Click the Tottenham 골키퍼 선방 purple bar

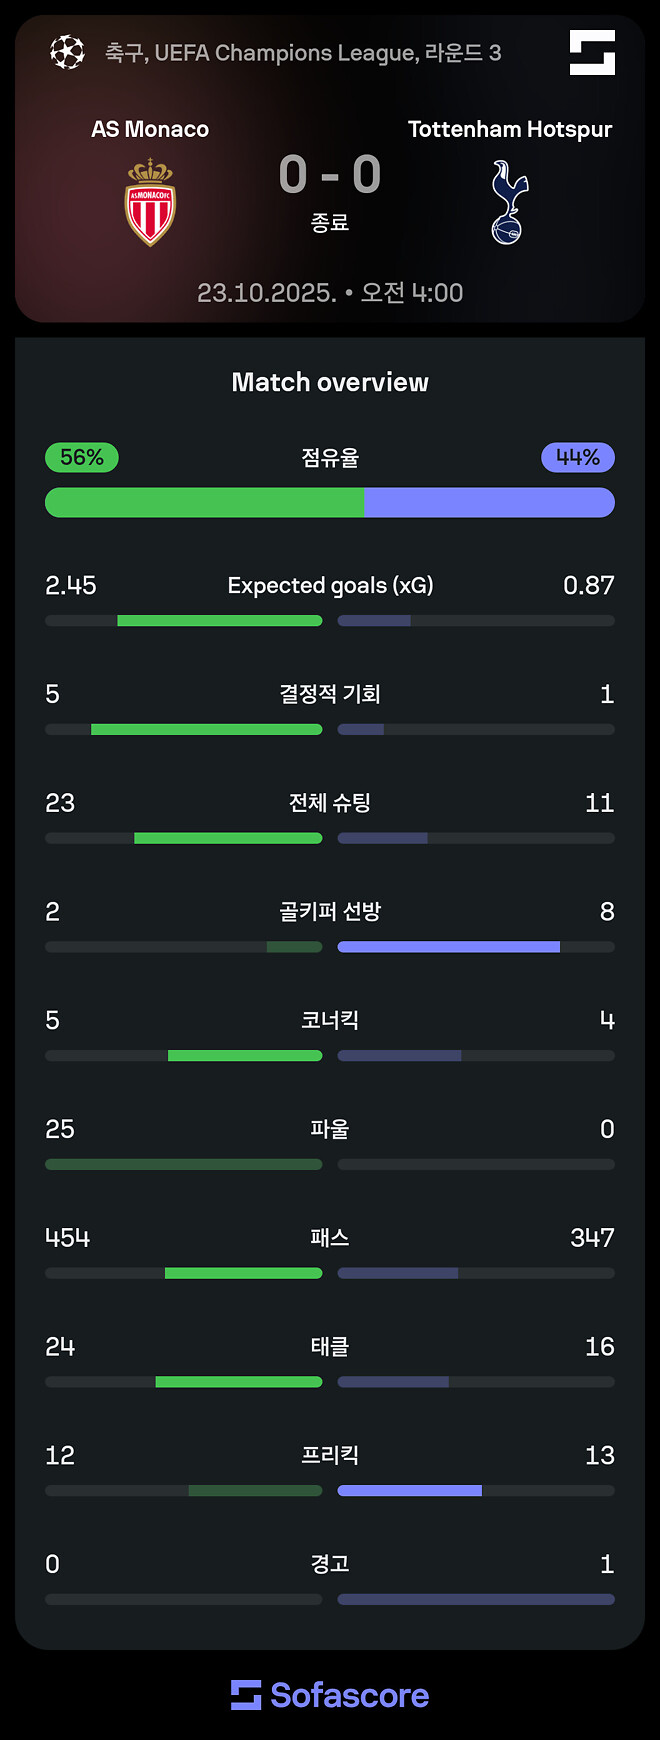click(x=449, y=947)
